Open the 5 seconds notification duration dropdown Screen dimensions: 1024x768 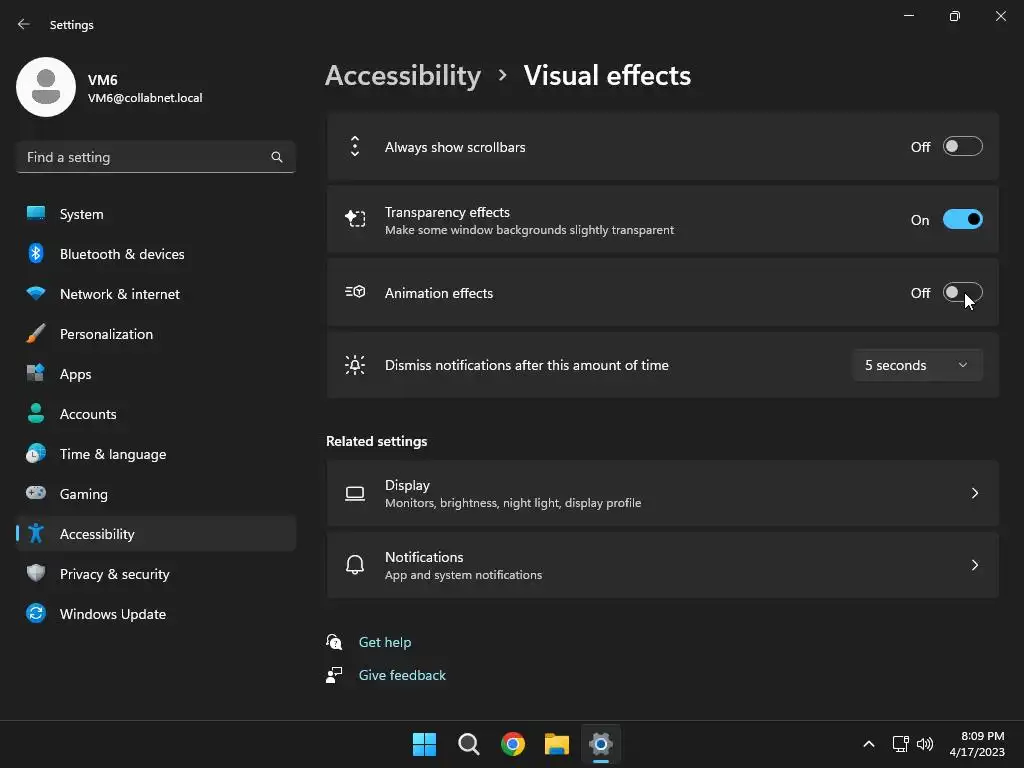pos(917,365)
